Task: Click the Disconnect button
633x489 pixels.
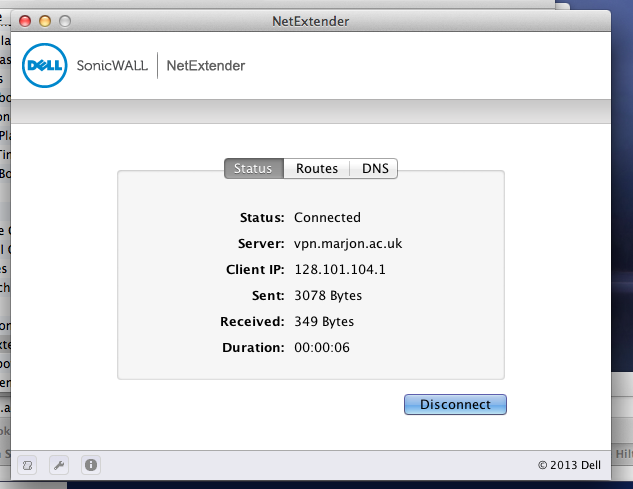Action: point(455,405)
